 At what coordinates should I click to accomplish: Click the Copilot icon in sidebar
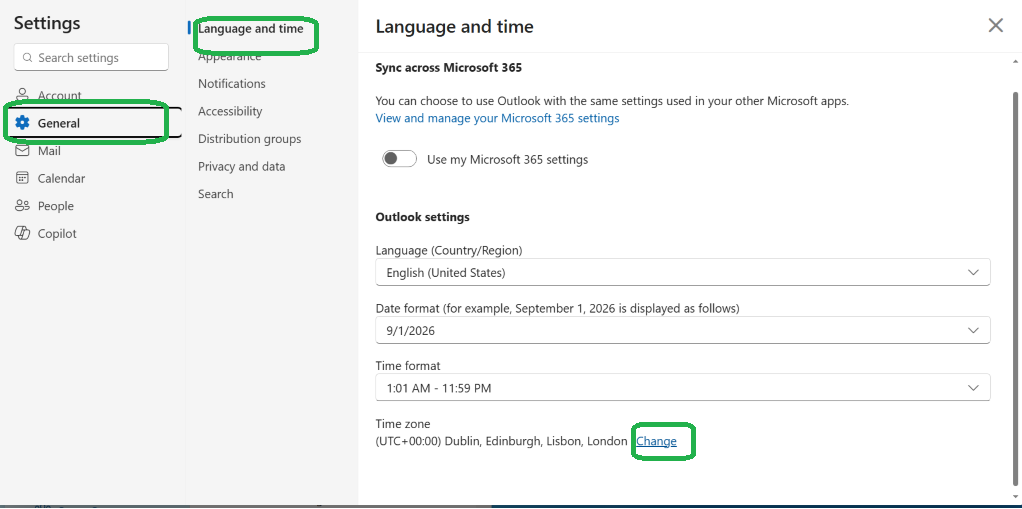[x=22, y=233]
